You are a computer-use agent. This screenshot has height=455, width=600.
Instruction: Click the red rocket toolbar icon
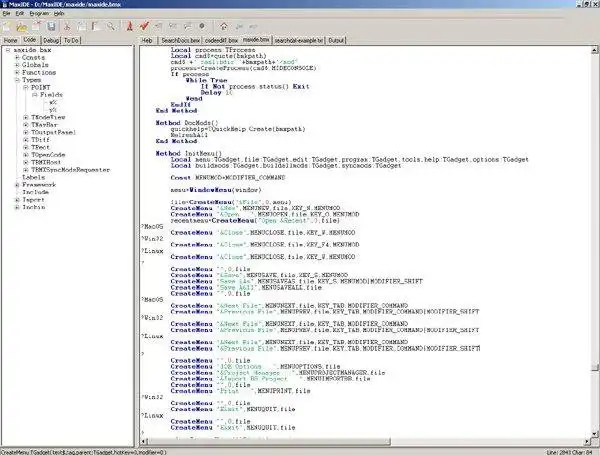130,26
